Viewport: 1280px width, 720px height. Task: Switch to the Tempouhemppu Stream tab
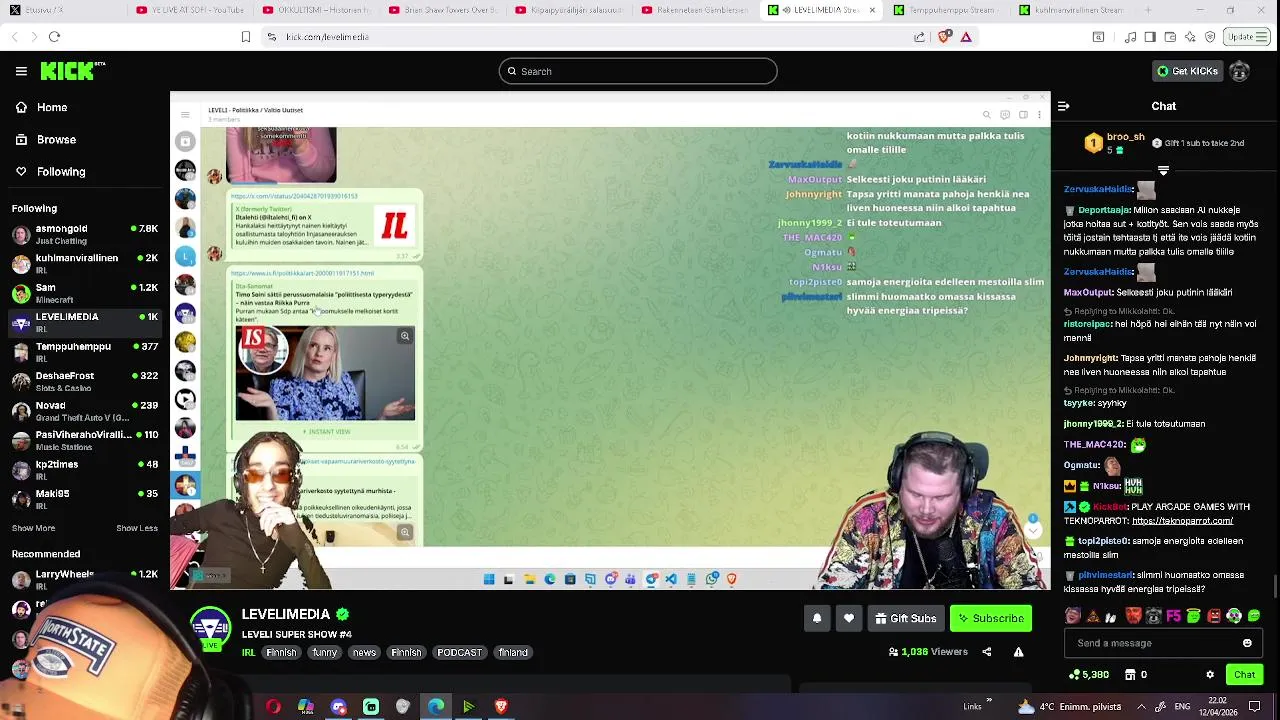pyautogui.click(x=946, y=10)
